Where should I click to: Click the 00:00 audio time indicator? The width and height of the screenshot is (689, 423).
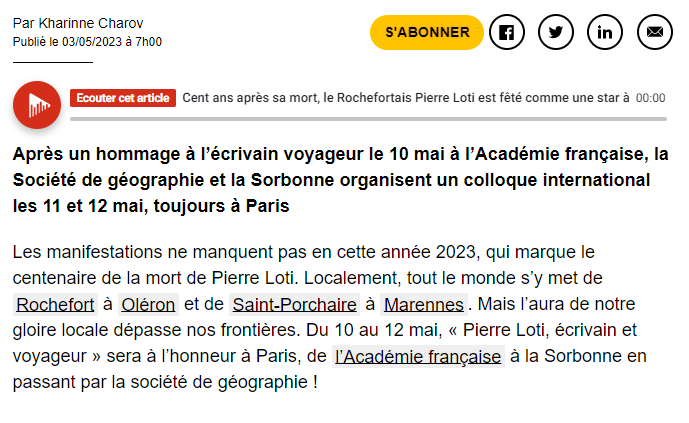(650, 98)
